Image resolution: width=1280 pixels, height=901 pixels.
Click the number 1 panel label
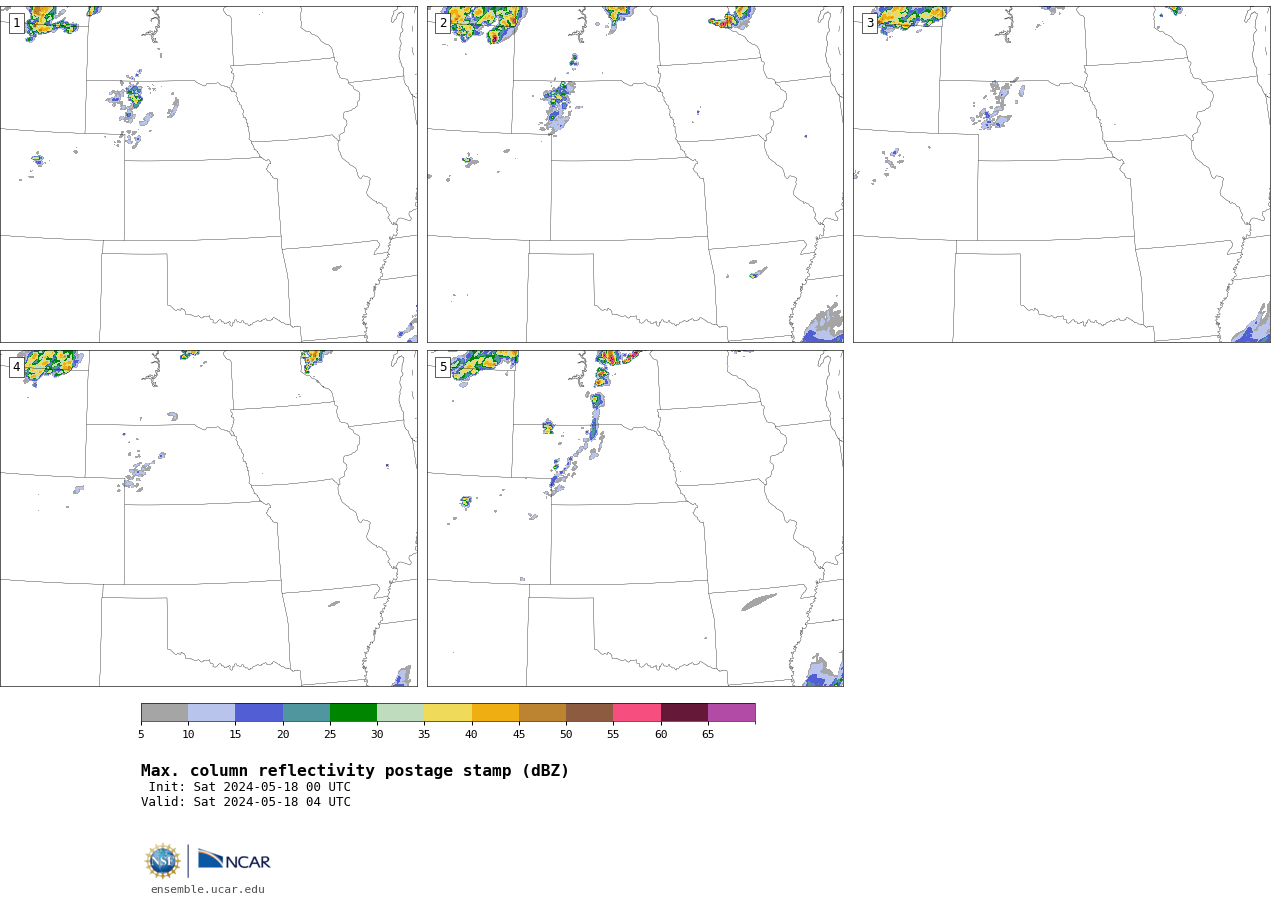[16, 23]
